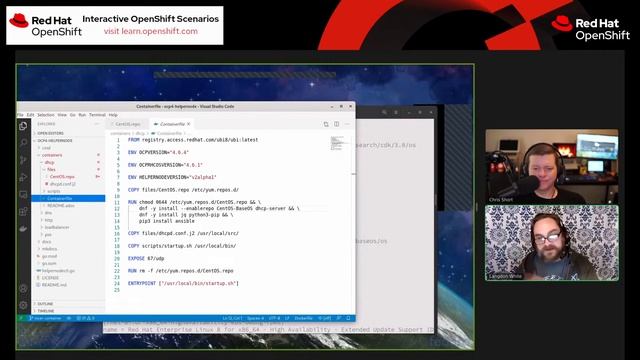The height and width of the screenshot is (360, 640).
Task: Open the Run menu
Action: (82, 115)
